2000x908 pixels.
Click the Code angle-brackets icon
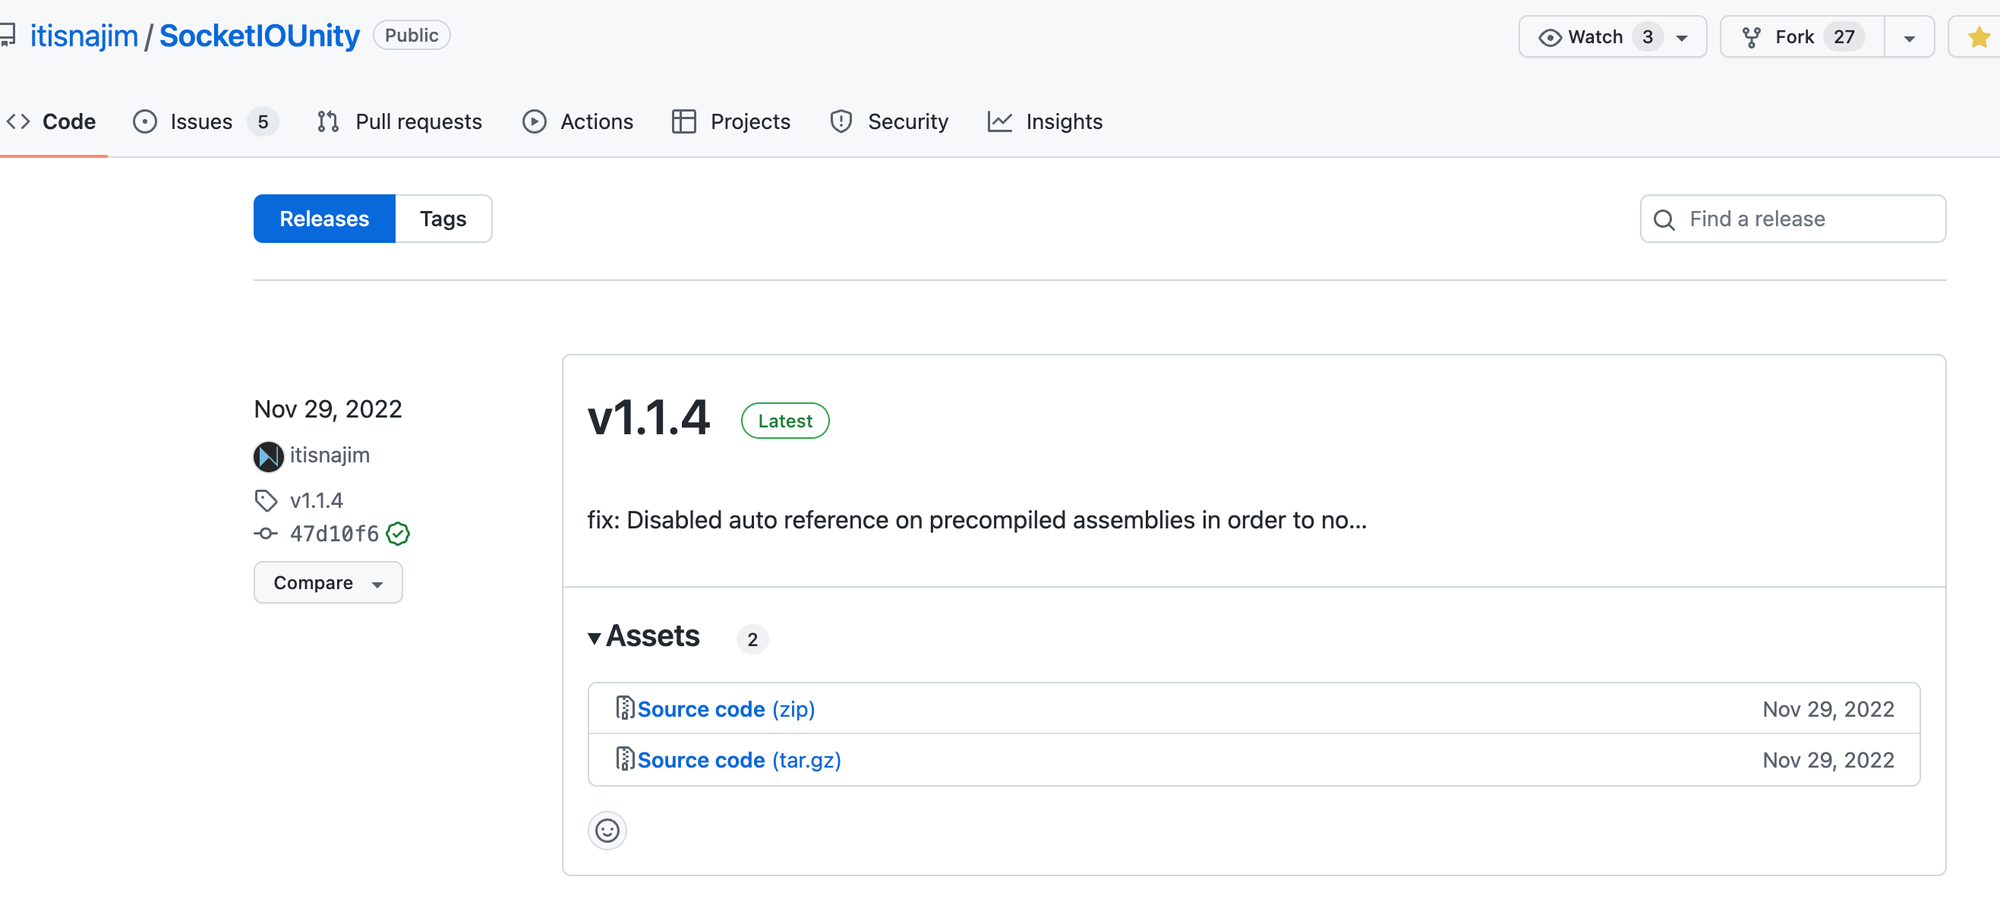[x=18, y=122]
